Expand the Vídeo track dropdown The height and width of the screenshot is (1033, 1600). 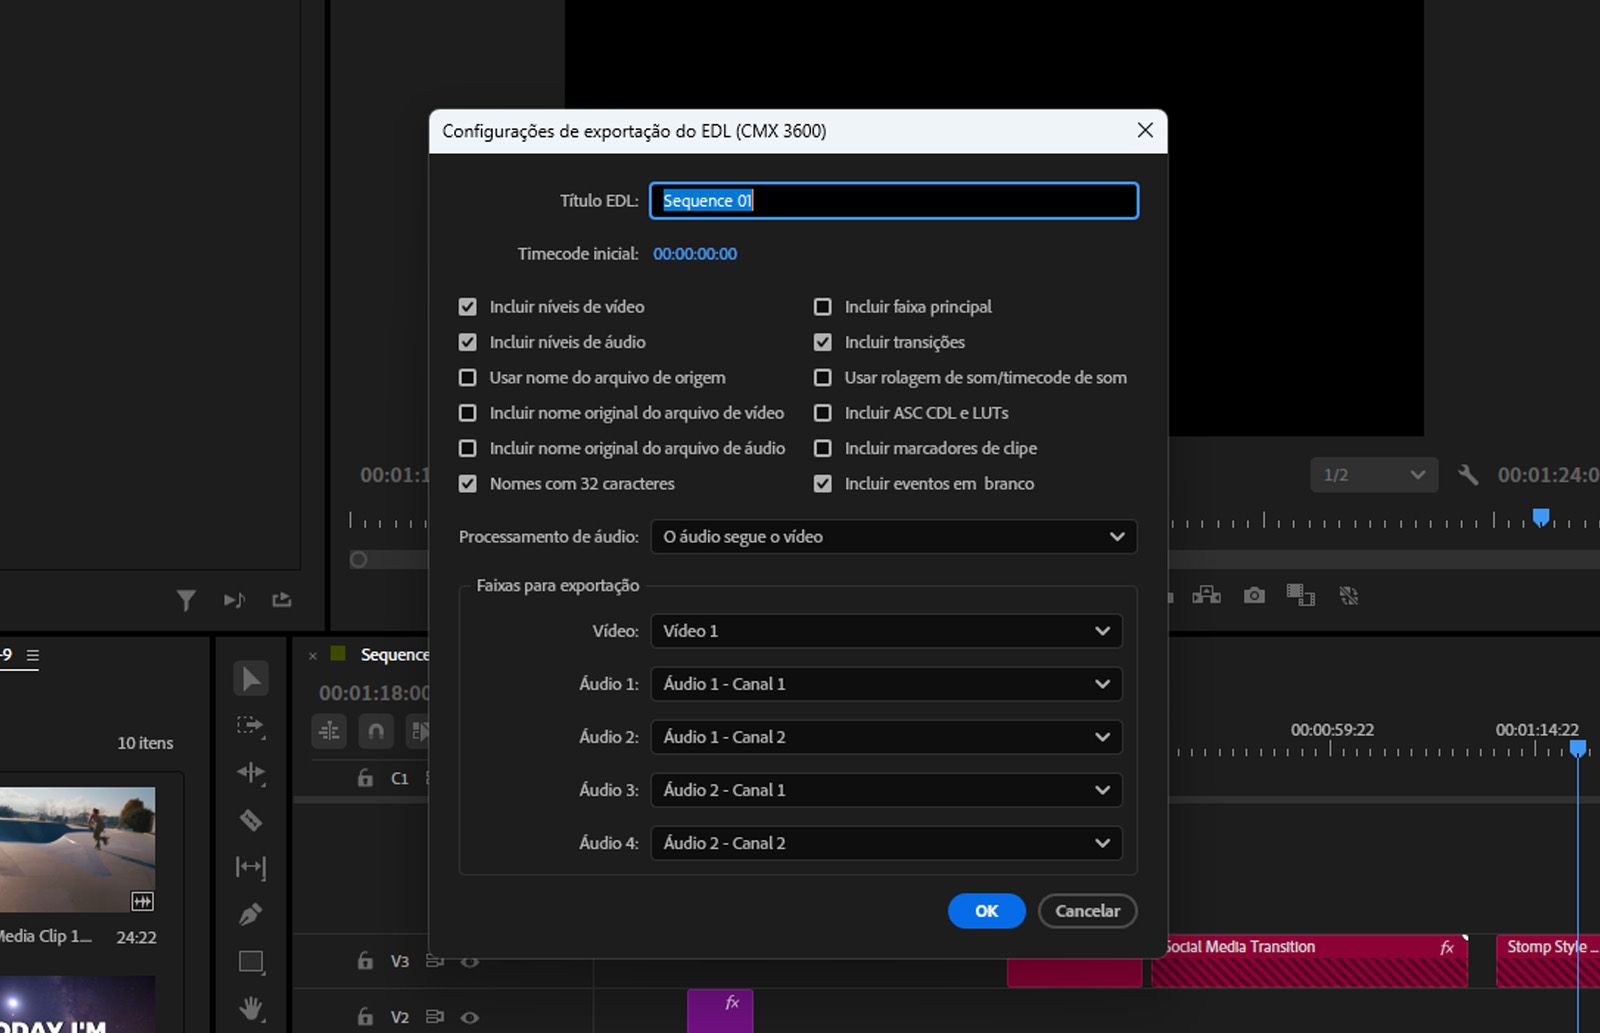(x=886, y=631)
